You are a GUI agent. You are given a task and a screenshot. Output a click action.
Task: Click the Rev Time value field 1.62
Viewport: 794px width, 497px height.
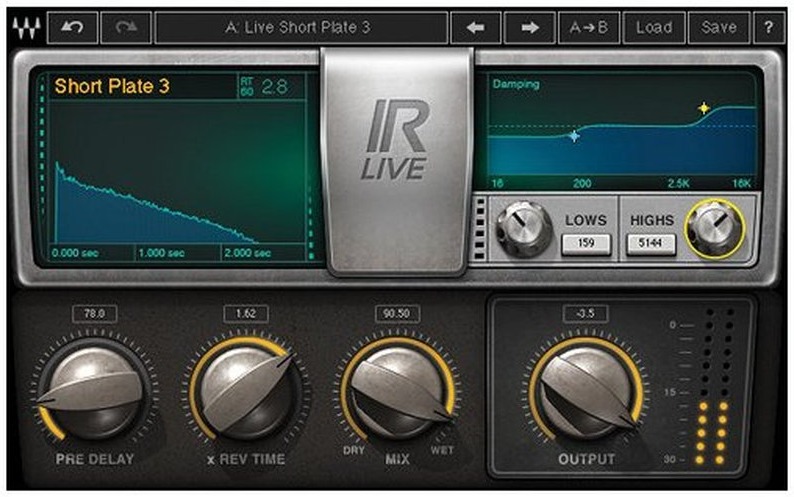click(246, 314)
